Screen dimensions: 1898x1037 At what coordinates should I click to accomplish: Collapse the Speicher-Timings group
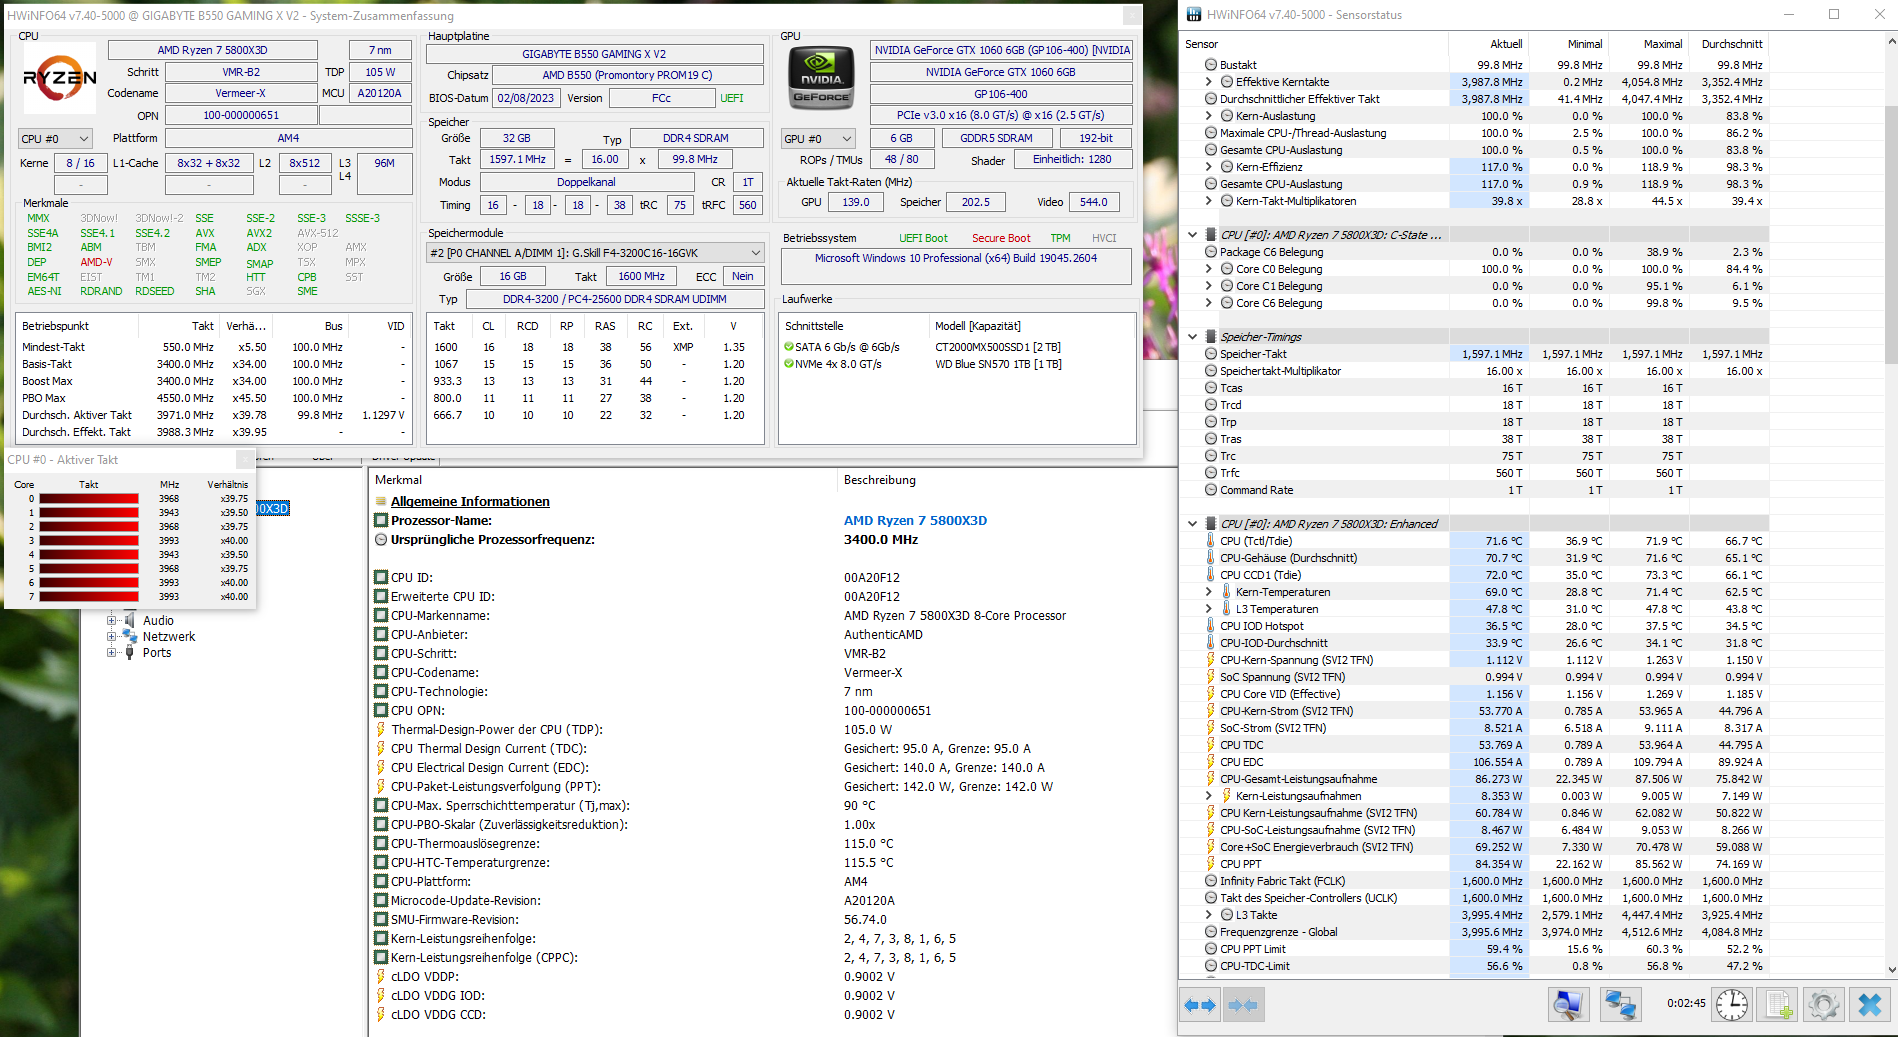(1193, 337)
